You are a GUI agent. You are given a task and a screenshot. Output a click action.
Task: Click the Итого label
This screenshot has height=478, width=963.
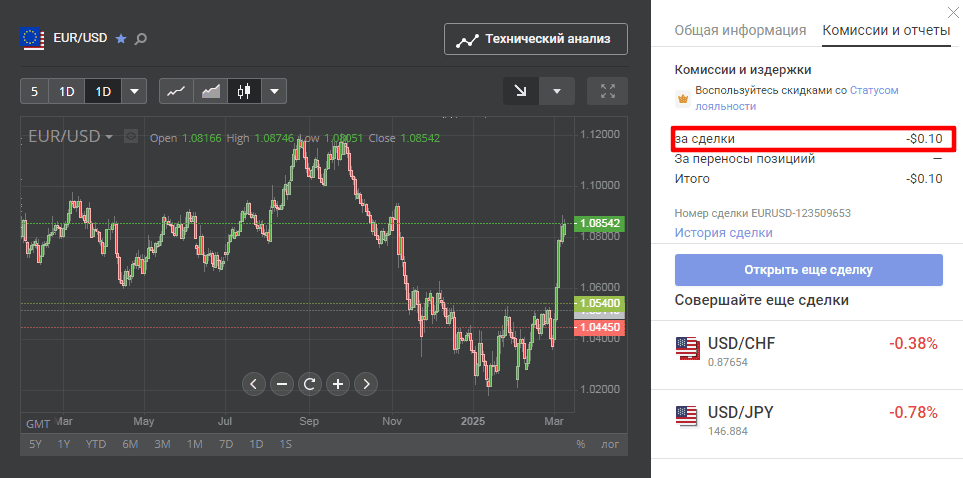692,179
